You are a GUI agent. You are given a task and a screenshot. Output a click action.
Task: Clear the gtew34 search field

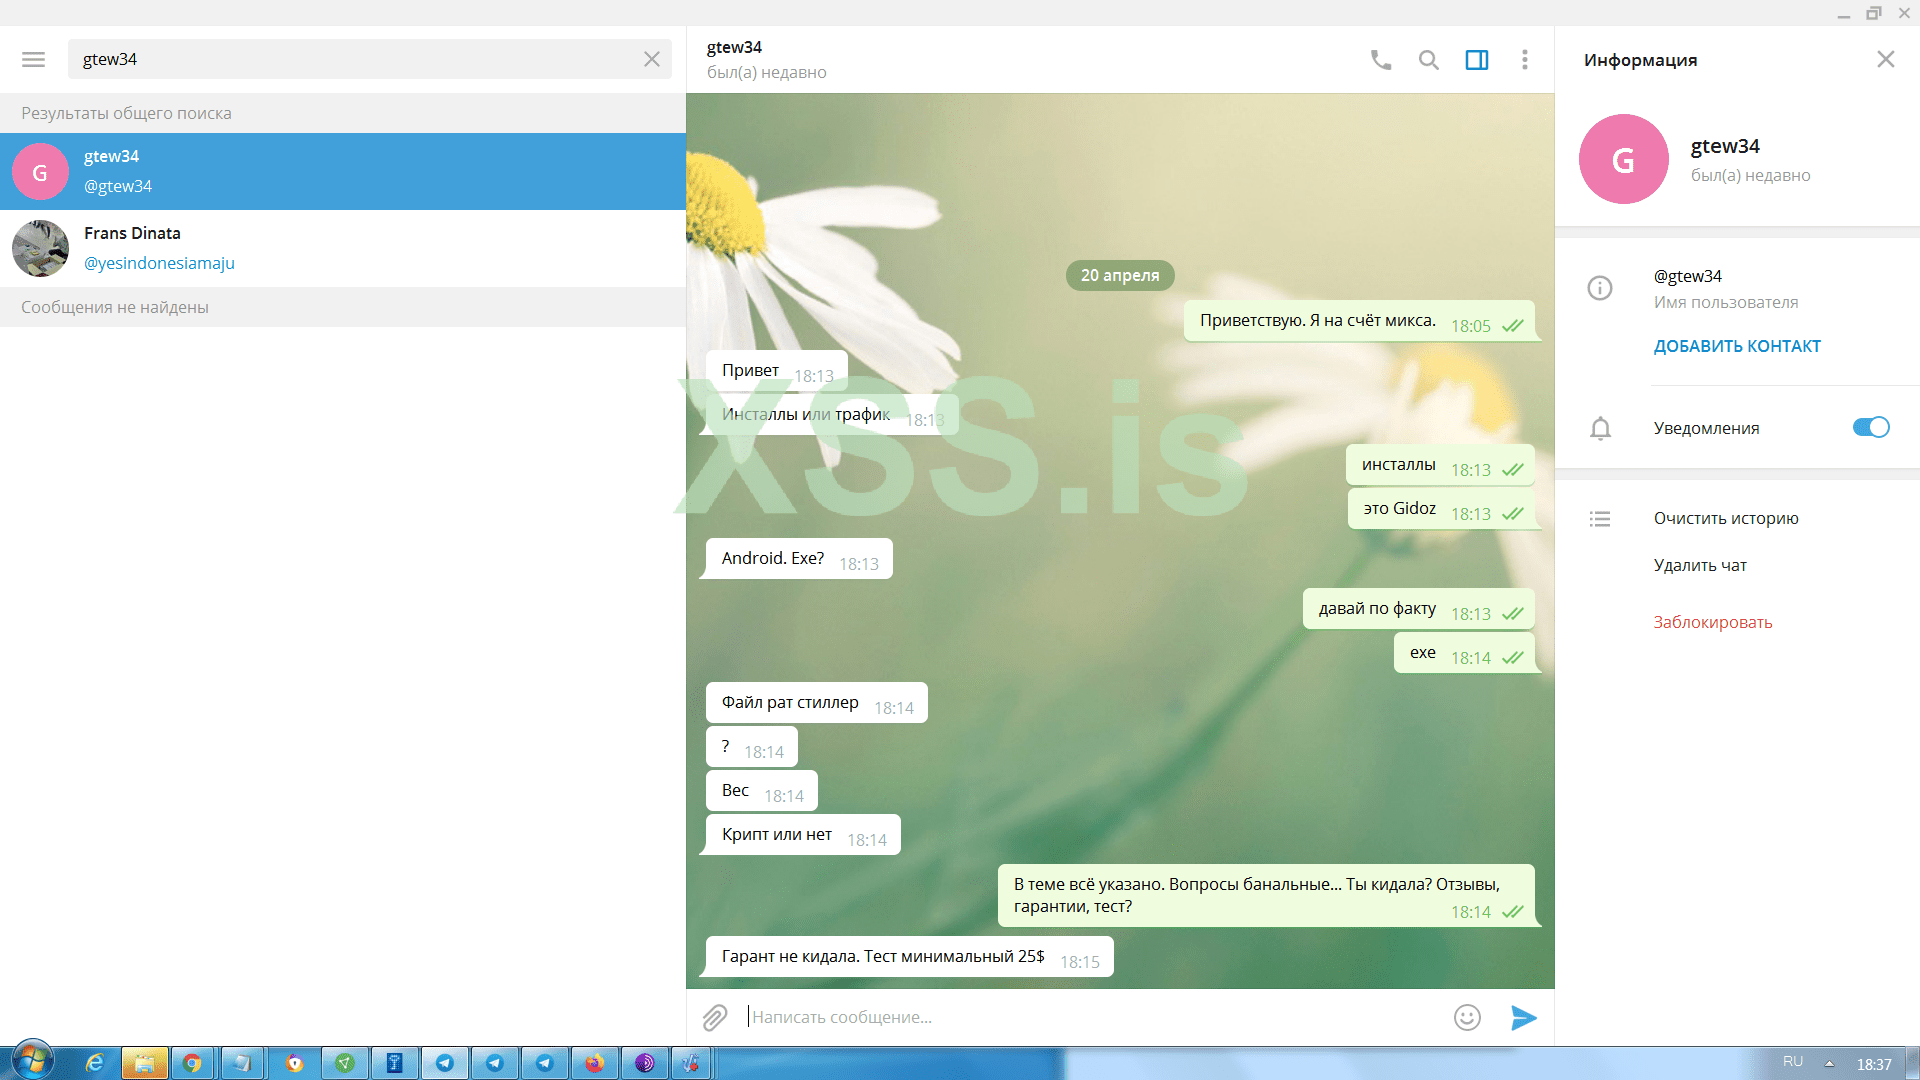point(652,59)
